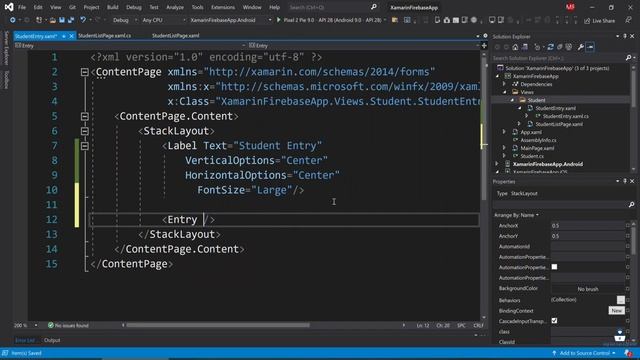640x360 pixels.
Task: Open the Output tab
Action: (52, 340)
